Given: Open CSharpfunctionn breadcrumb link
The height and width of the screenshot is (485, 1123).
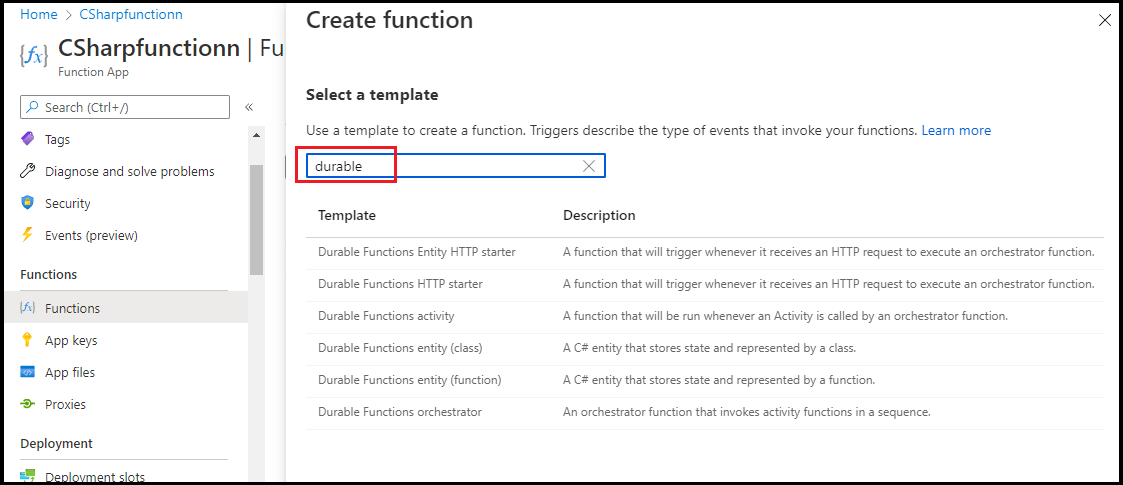Looking at the screenshot, I should point(131,14).
